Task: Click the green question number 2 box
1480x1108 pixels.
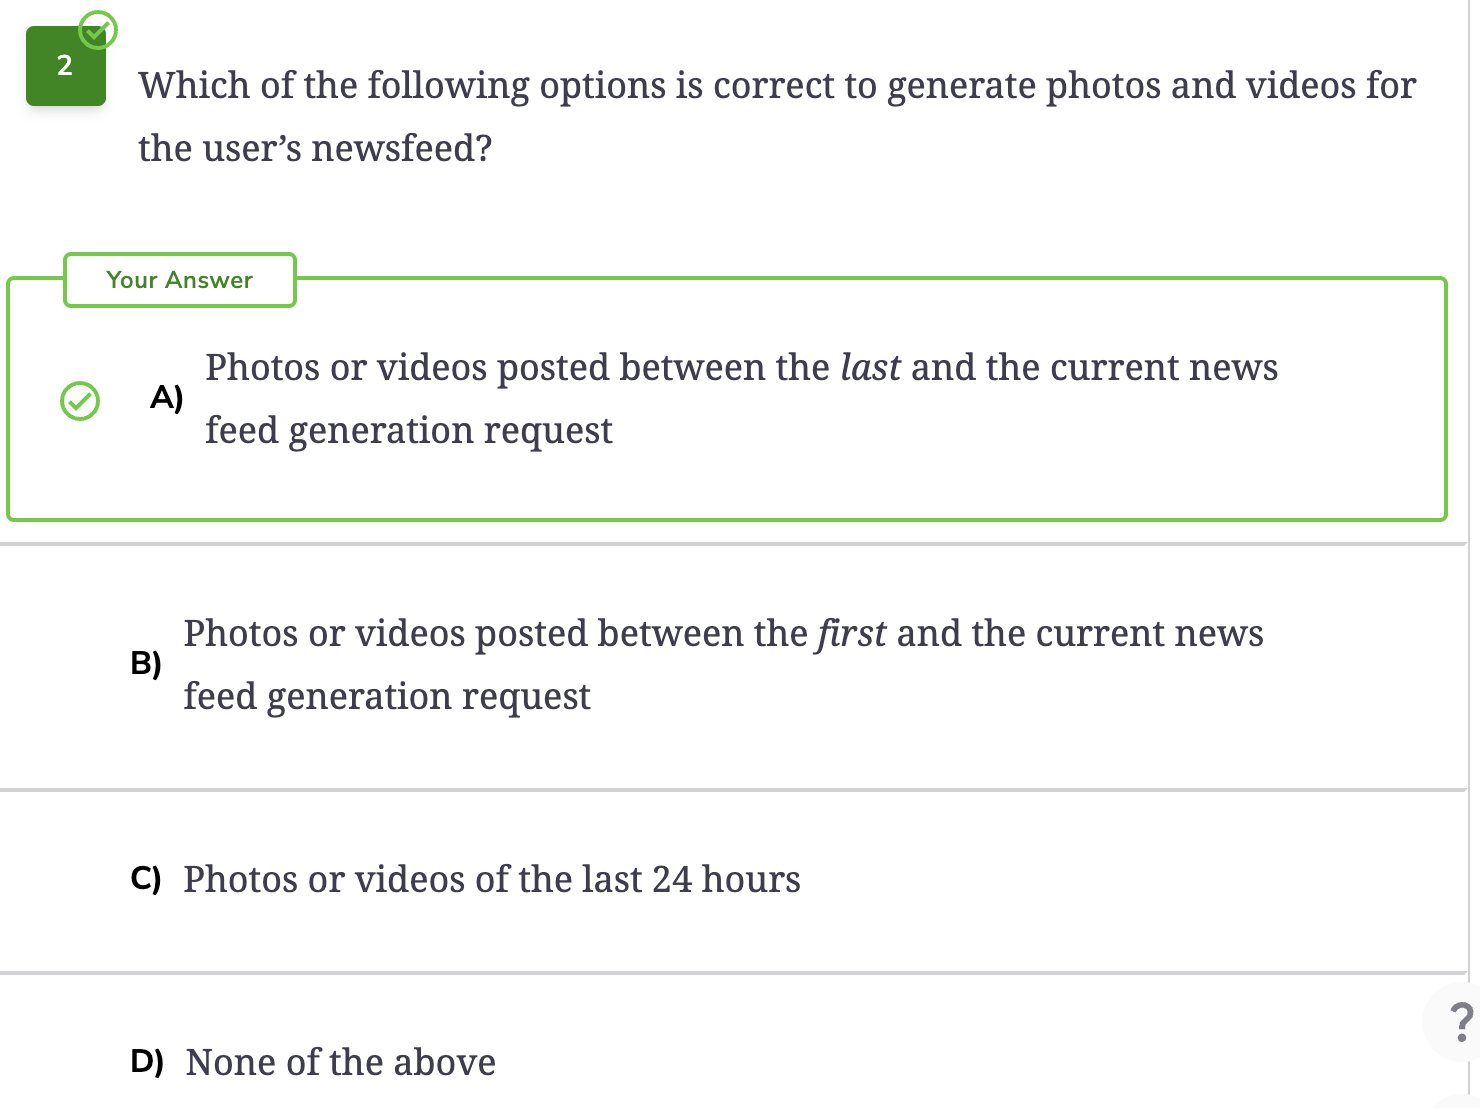Action: (x=66, y=66)
